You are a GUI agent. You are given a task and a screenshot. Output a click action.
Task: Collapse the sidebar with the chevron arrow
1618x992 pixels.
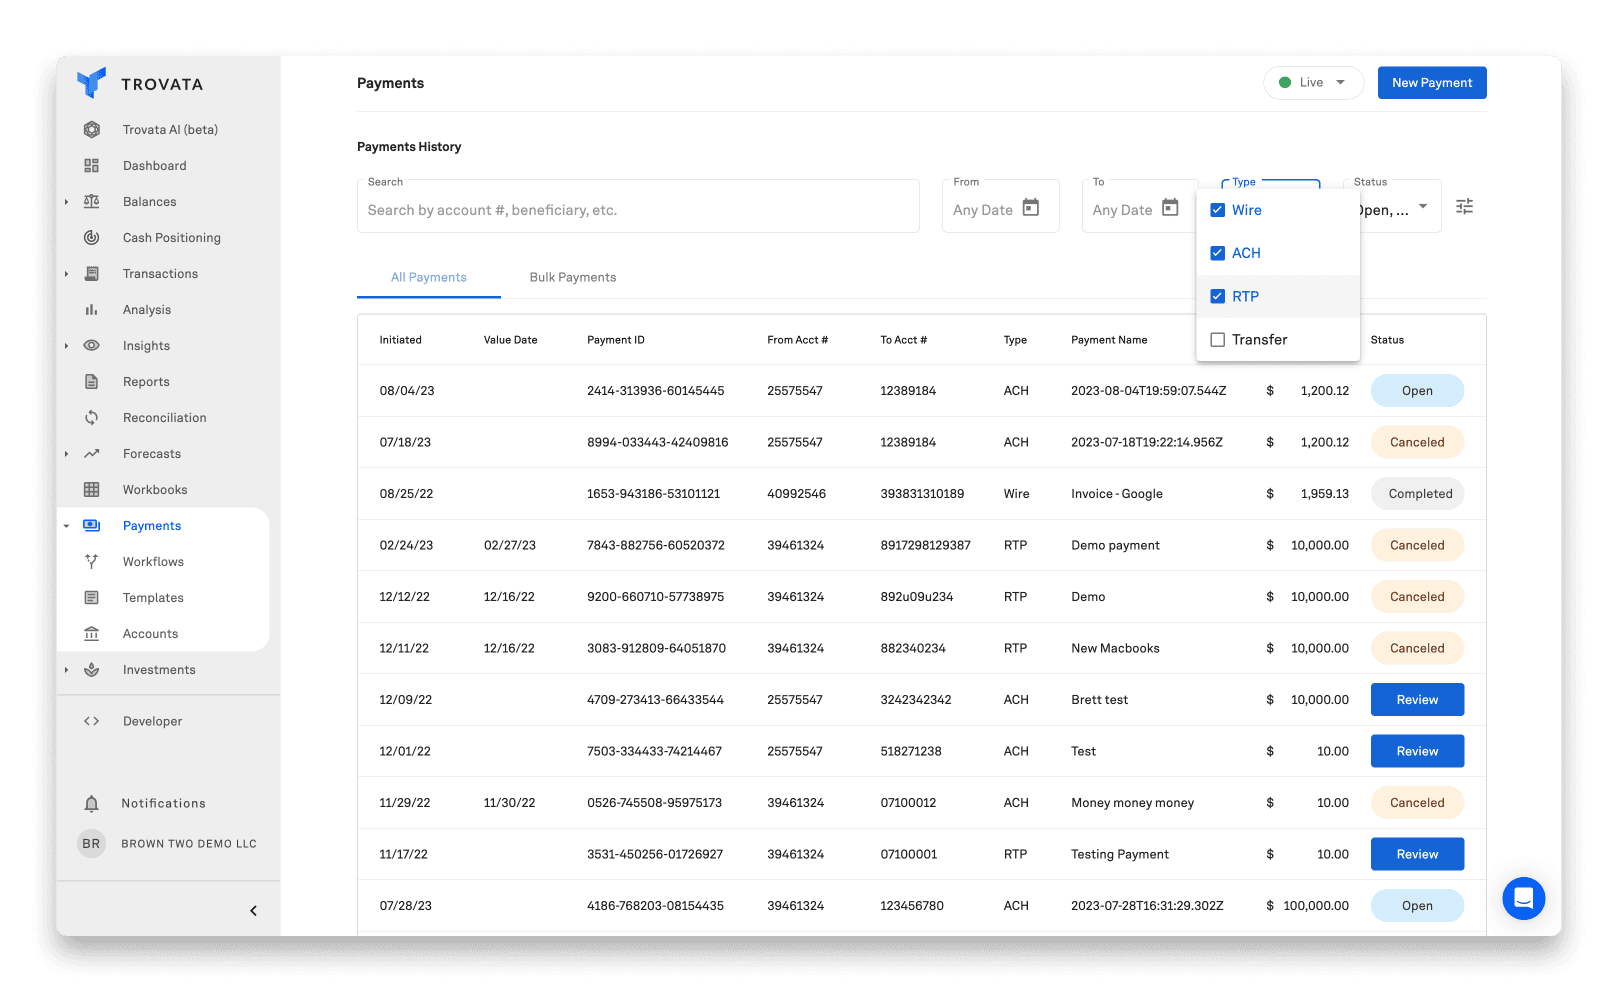[x=253, y=910]
